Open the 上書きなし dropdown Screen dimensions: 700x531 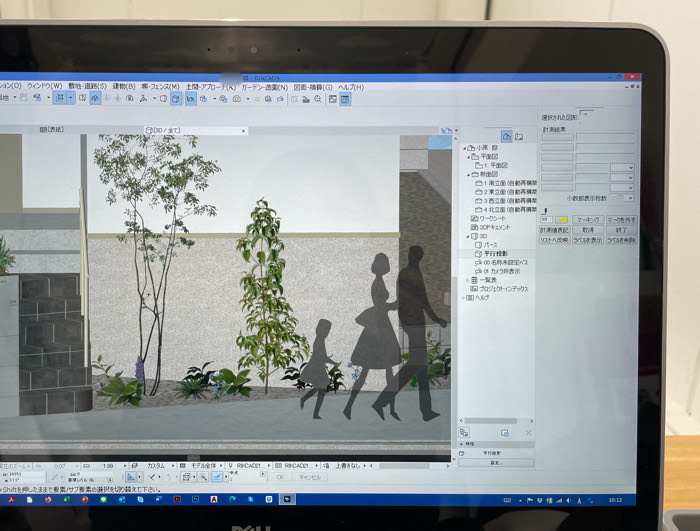tap(348, 466)
